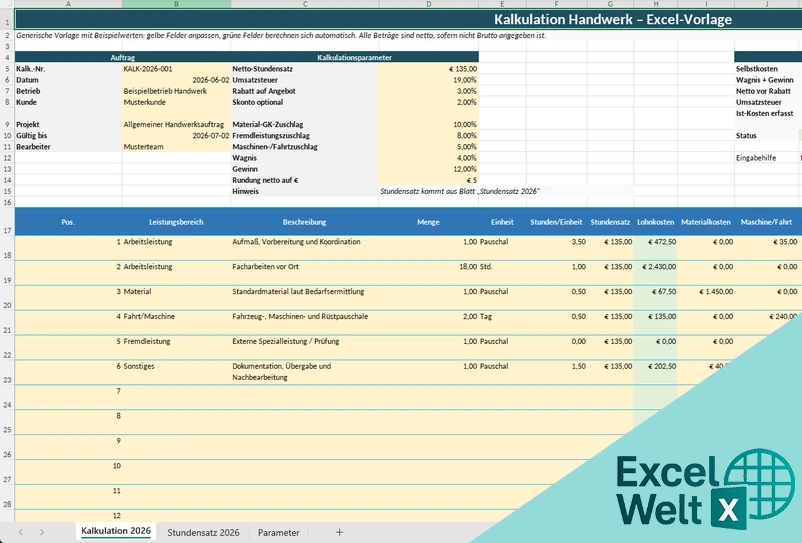Click the Status label
Screen dimensions: 802x543
pyautogui.click(x=746, y=135)
